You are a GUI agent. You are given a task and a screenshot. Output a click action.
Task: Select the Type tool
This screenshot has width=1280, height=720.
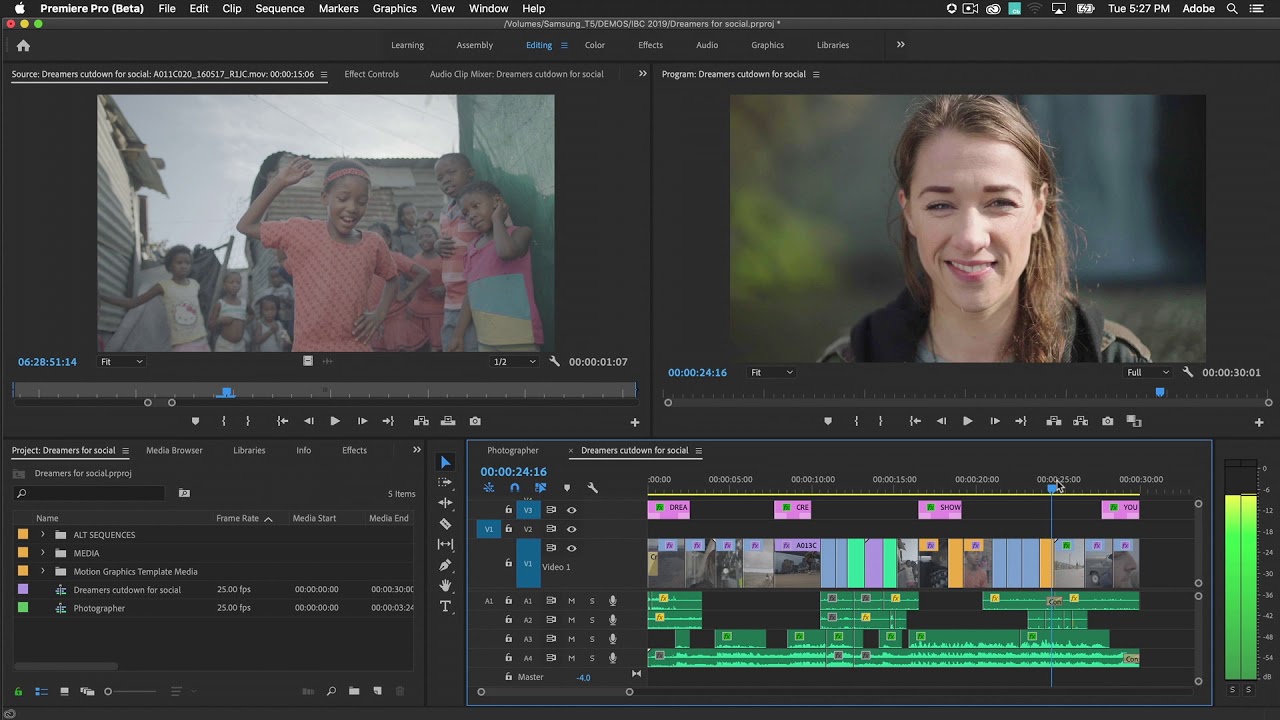tap(445, 605)
